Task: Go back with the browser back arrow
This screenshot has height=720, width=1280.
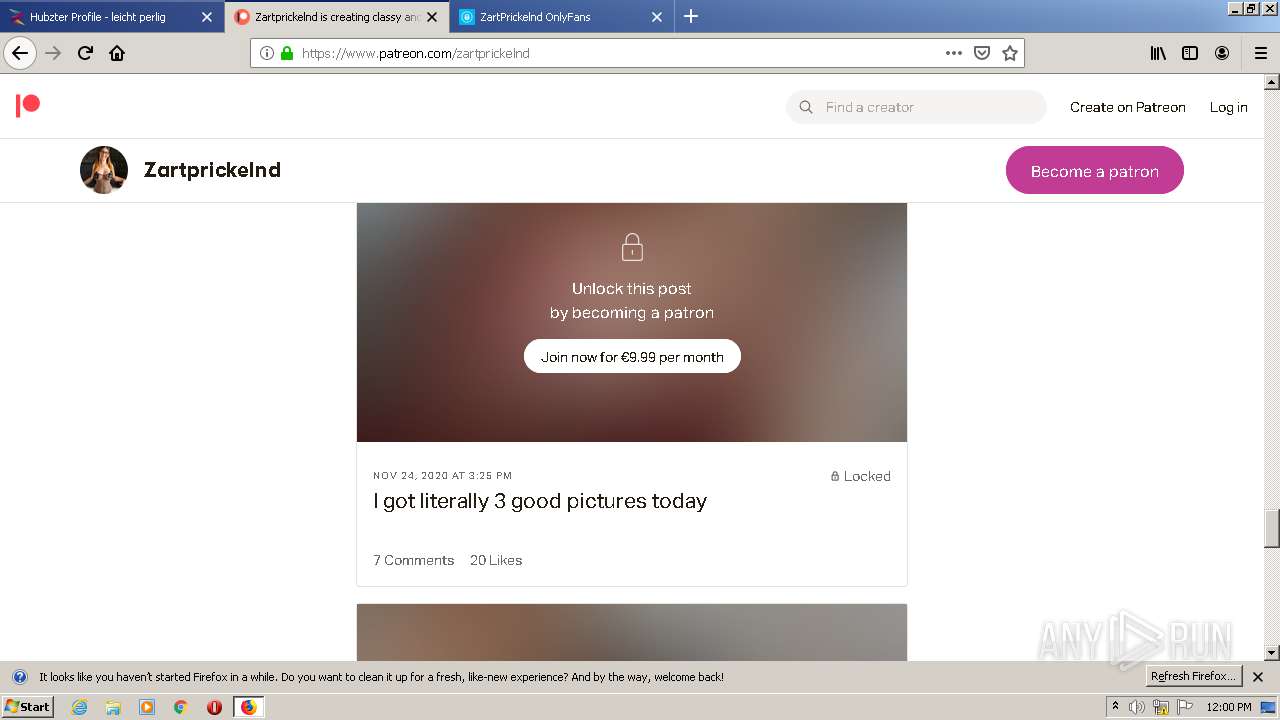Action: [x=20, y=53]
